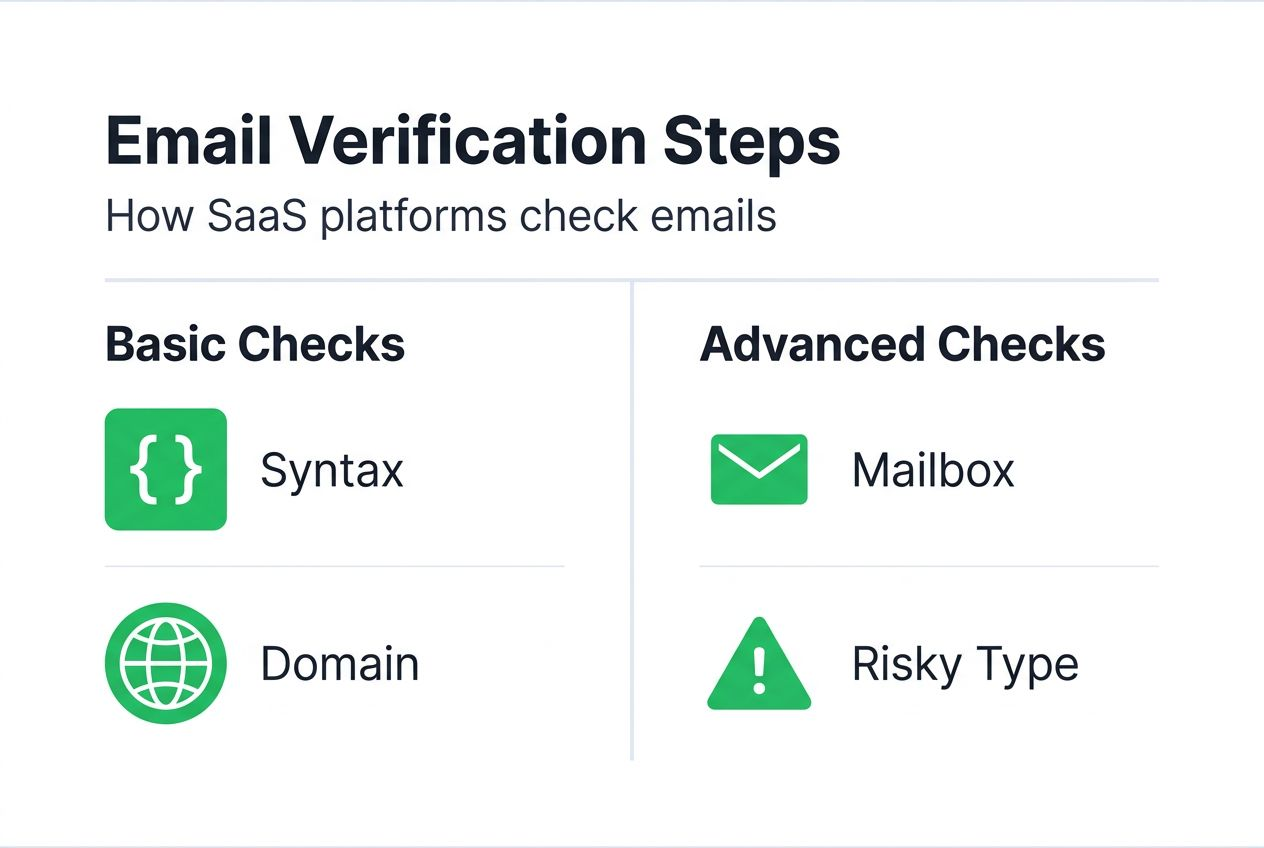Screen dimensions: 1264x848
Task: Click the word Steps in the title
Action: pyautogui.click(x=751, y=143)
